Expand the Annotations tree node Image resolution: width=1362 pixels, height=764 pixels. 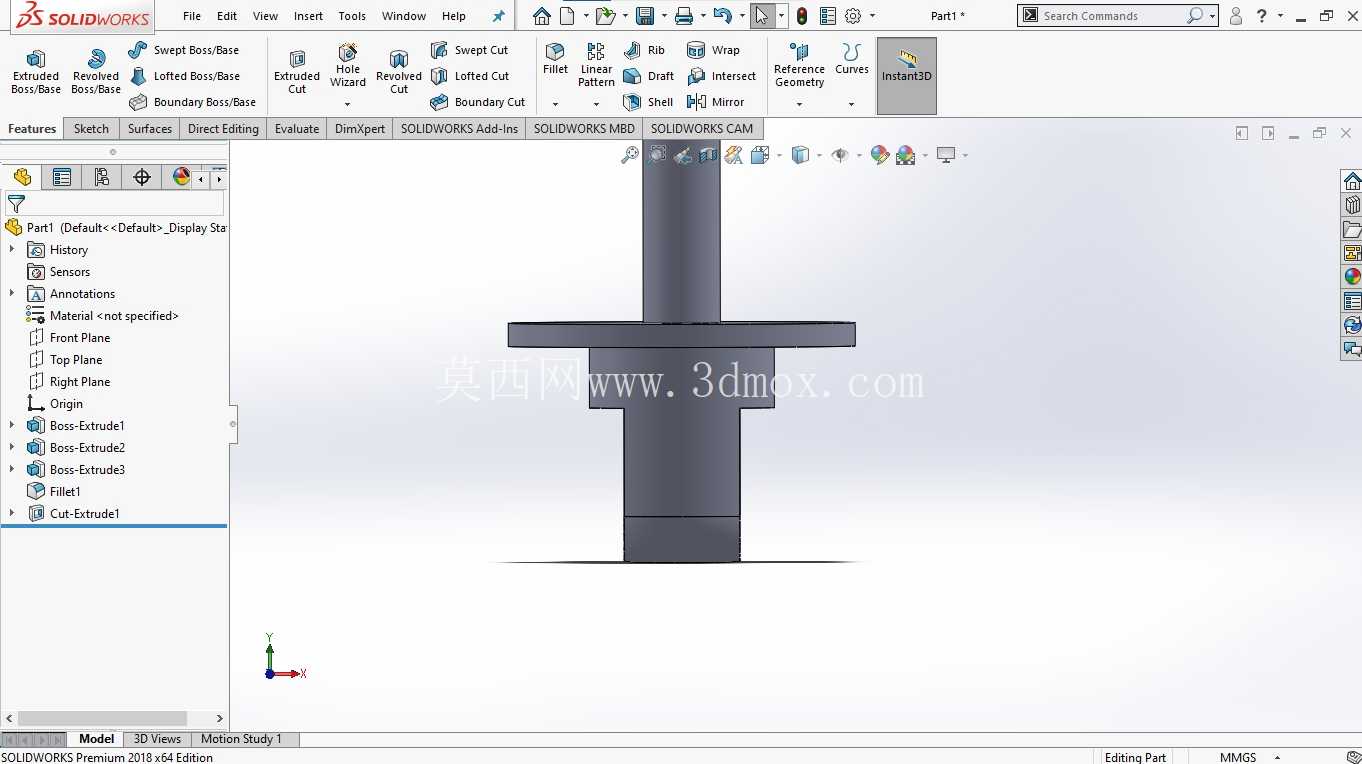click(12, 294)
